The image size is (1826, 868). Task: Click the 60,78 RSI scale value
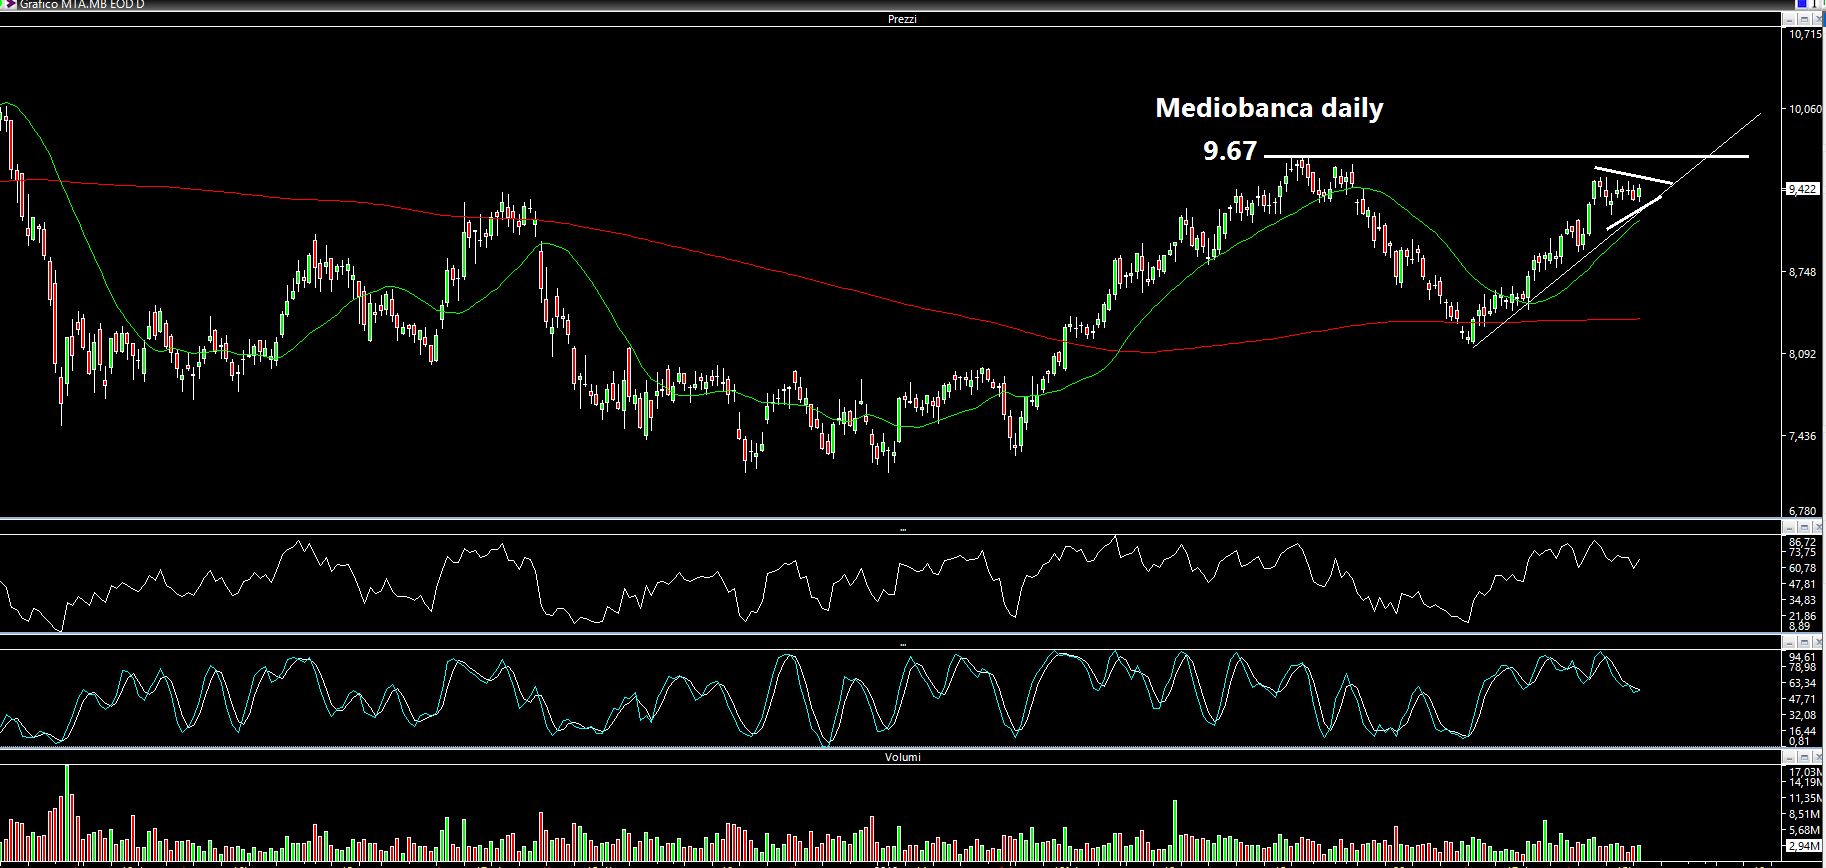click(x=1802, y=568)
